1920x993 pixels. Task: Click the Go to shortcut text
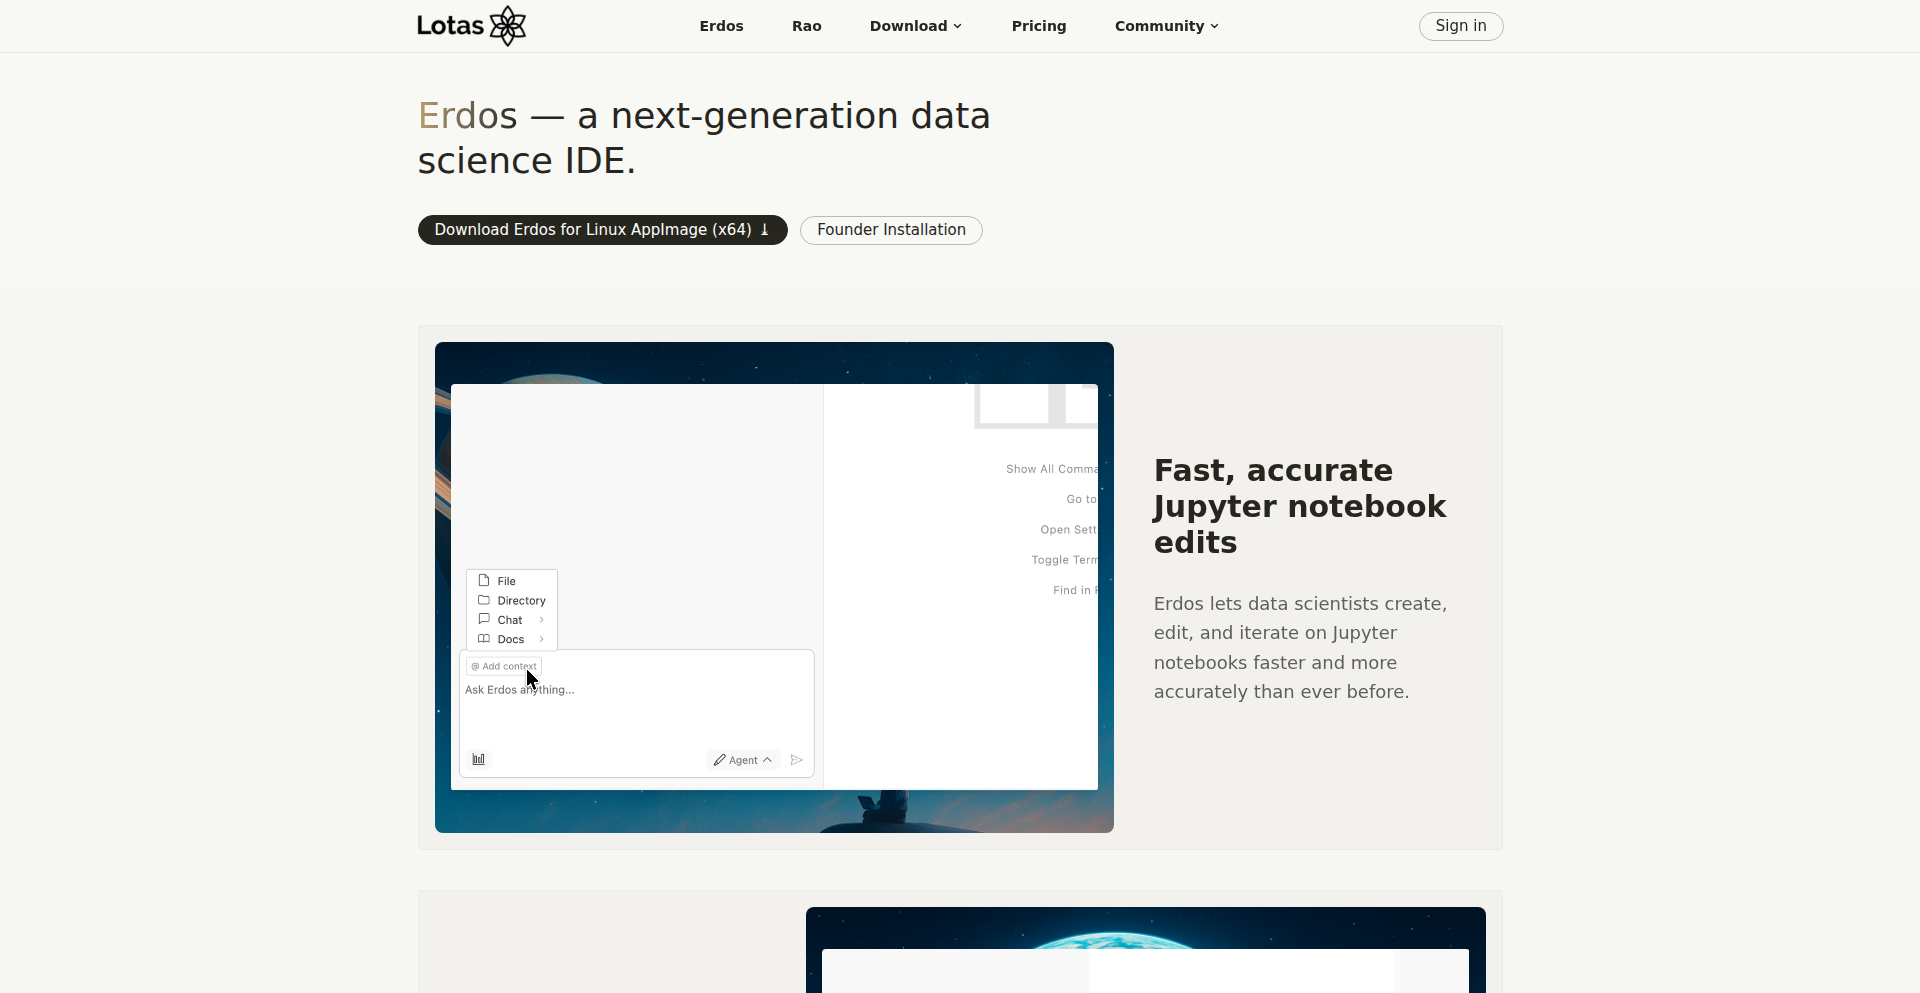pos(1082,499)
